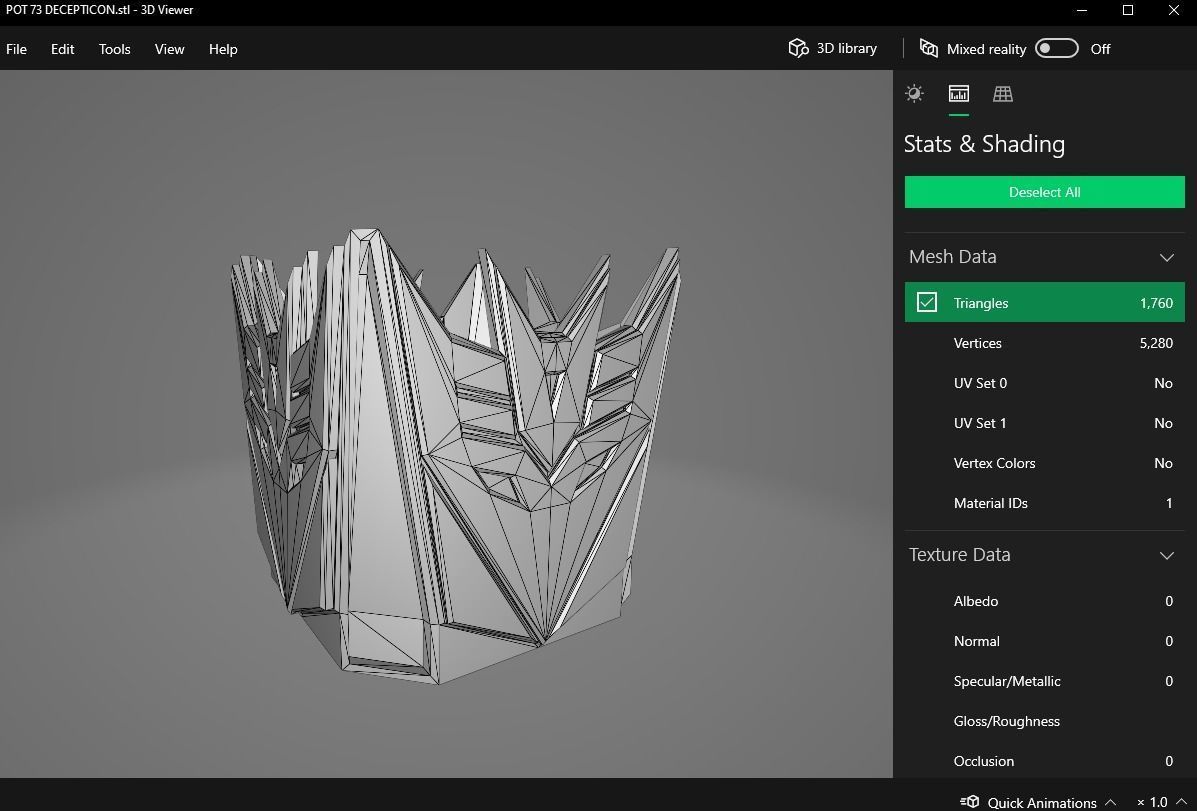The height and width of the screenshot is (811, 1197).
Task: Open the View menu
Action: pos(169,49)
